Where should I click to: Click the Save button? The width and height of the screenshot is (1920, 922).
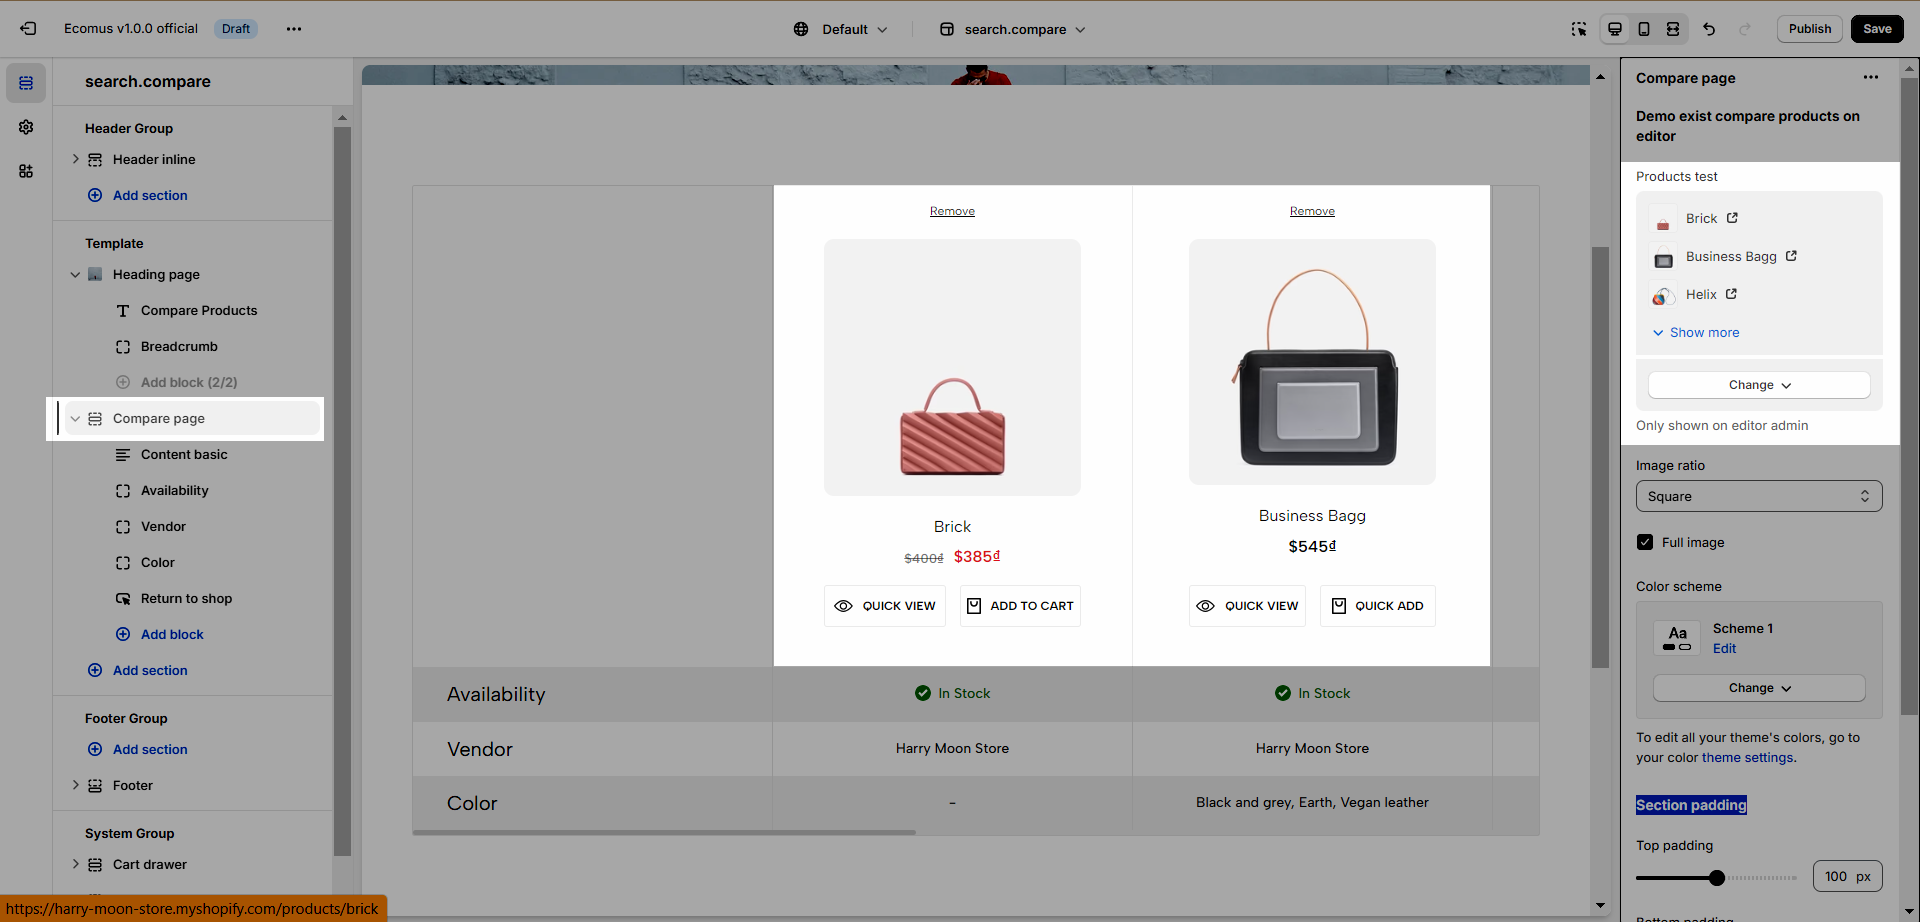1877,29
